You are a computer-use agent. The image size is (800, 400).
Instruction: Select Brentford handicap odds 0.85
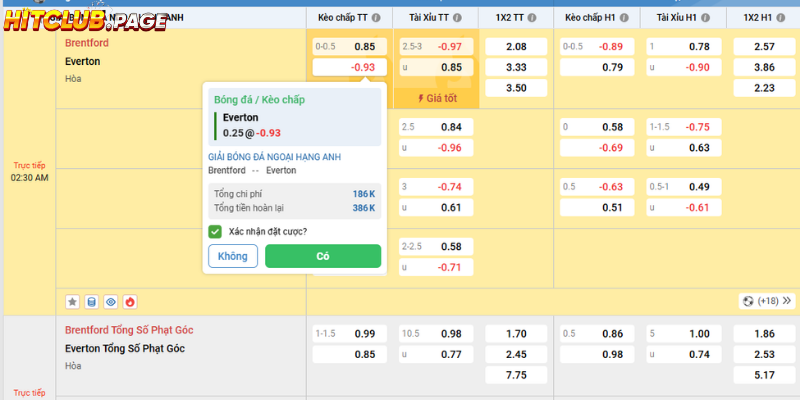pyautogui.click(x=348, y=46)
